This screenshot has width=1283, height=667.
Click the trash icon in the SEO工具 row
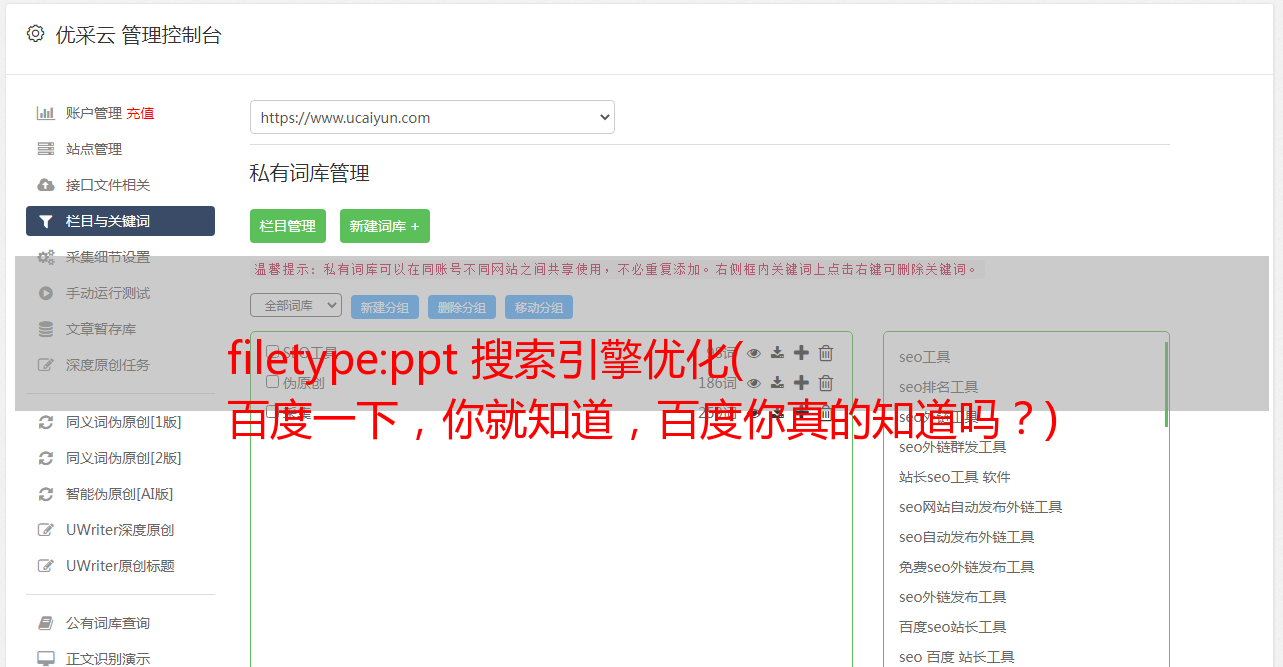[826, 353]
